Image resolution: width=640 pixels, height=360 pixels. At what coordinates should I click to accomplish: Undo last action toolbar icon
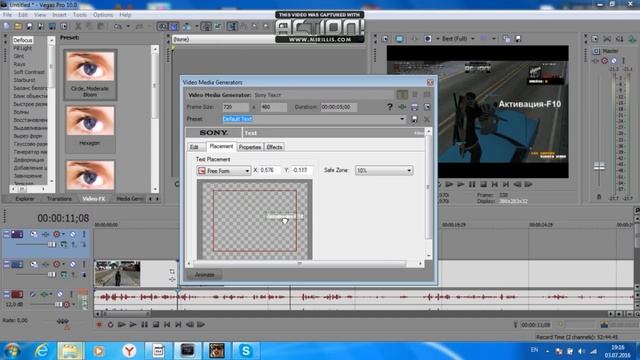click(118, 27)
